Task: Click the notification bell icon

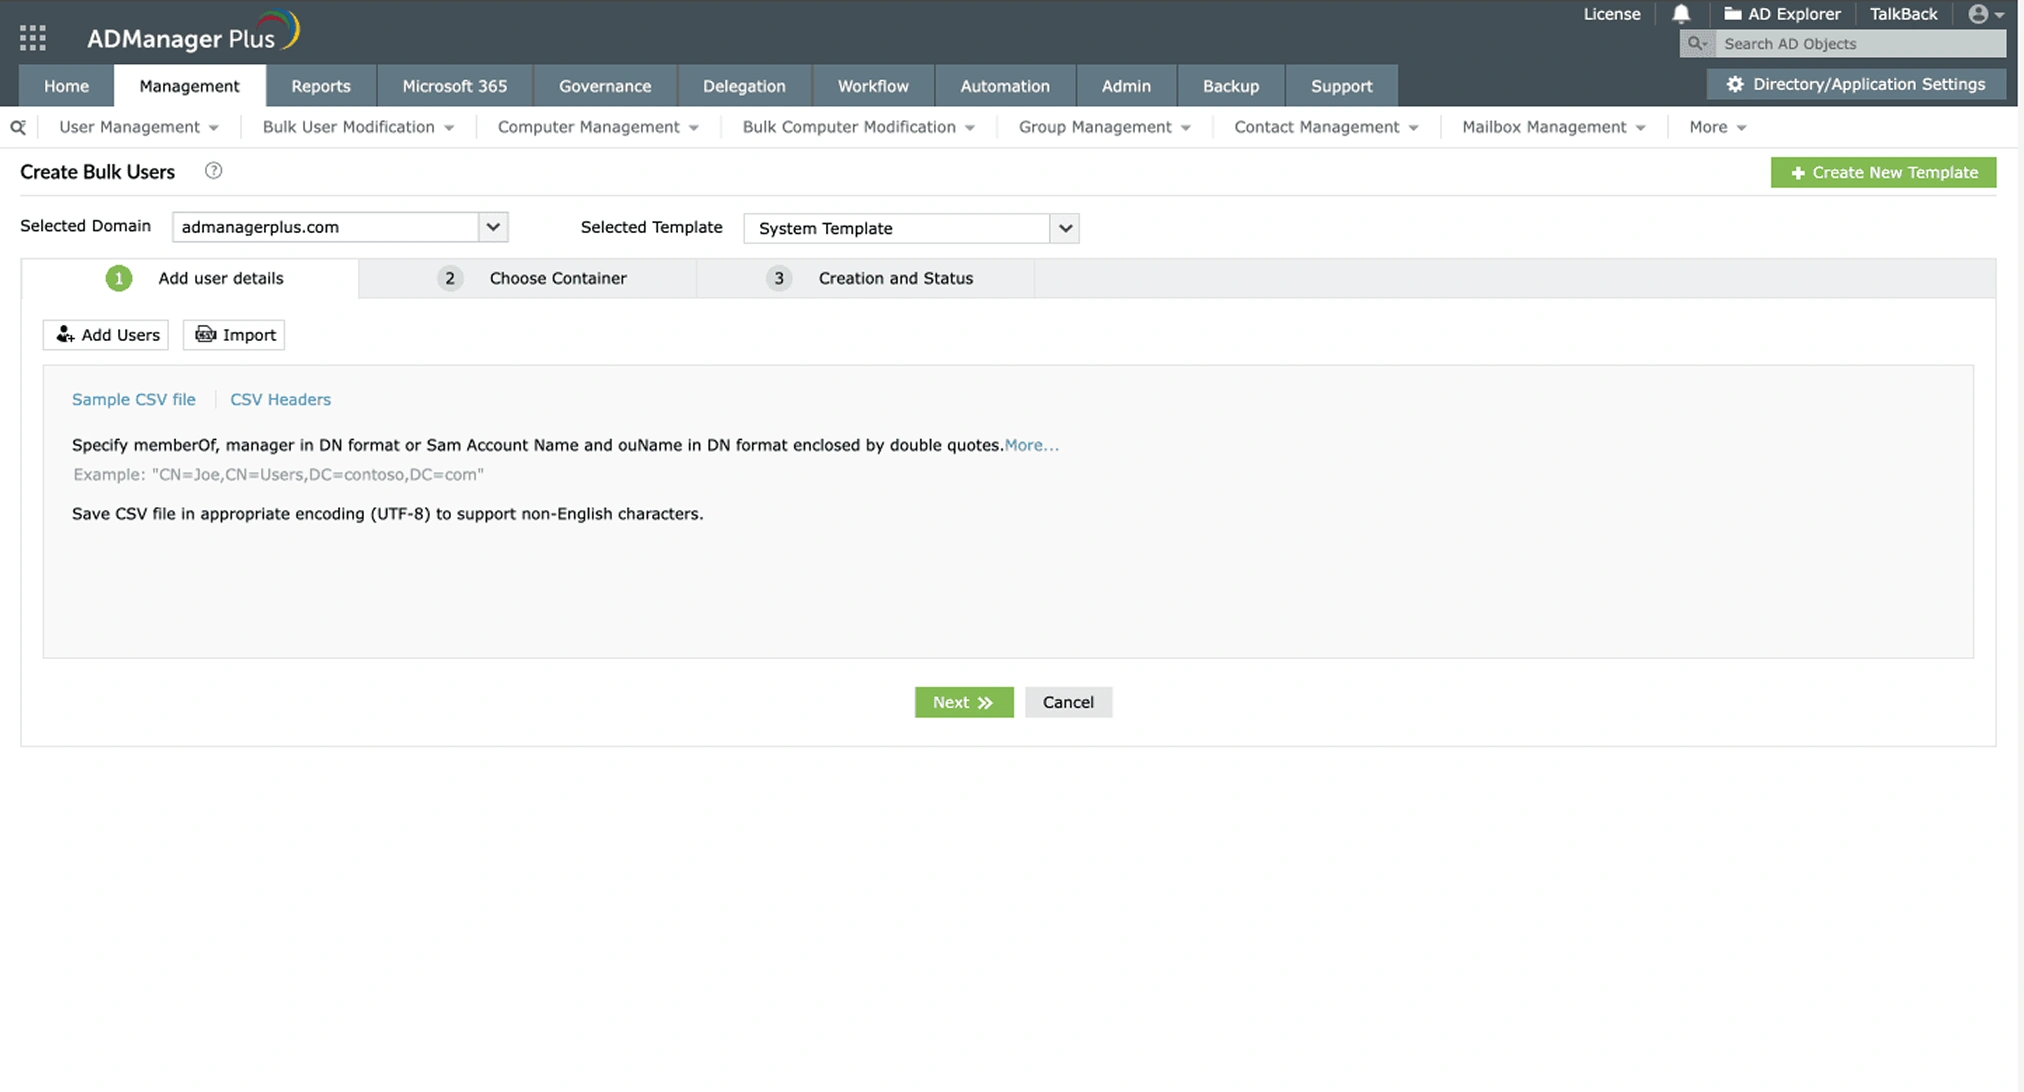Action: pyautogui.click(x=1681, y=14)
